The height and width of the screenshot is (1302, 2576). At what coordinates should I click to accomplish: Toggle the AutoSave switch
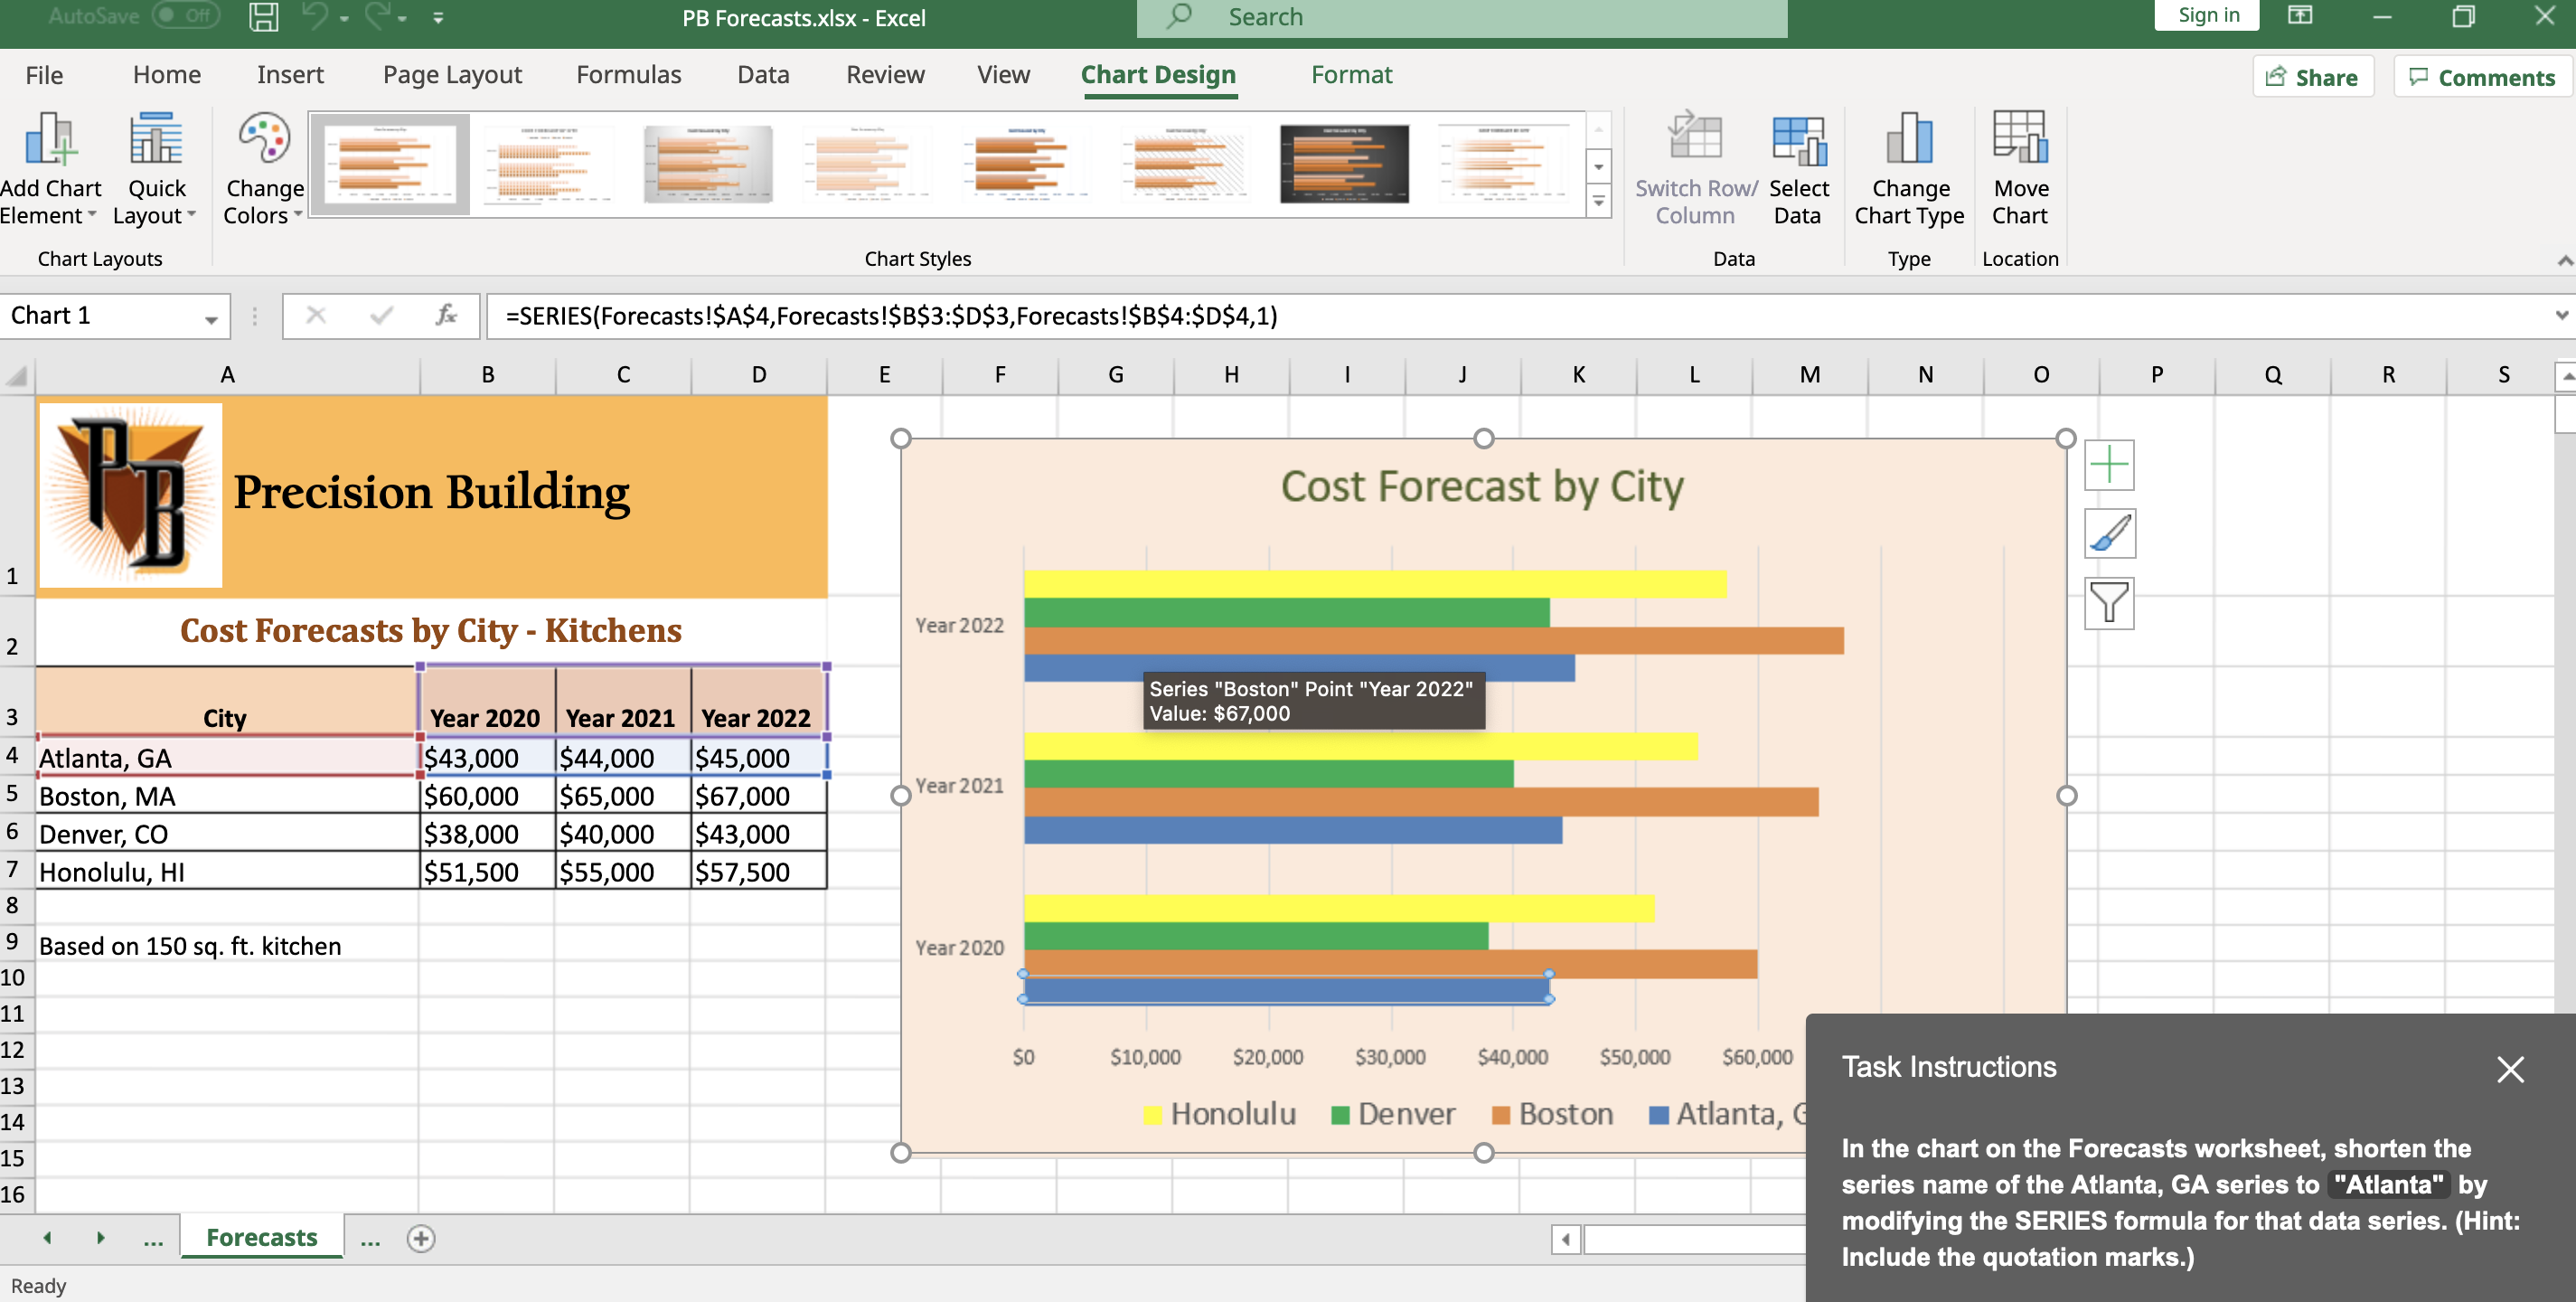coord(187,16)
